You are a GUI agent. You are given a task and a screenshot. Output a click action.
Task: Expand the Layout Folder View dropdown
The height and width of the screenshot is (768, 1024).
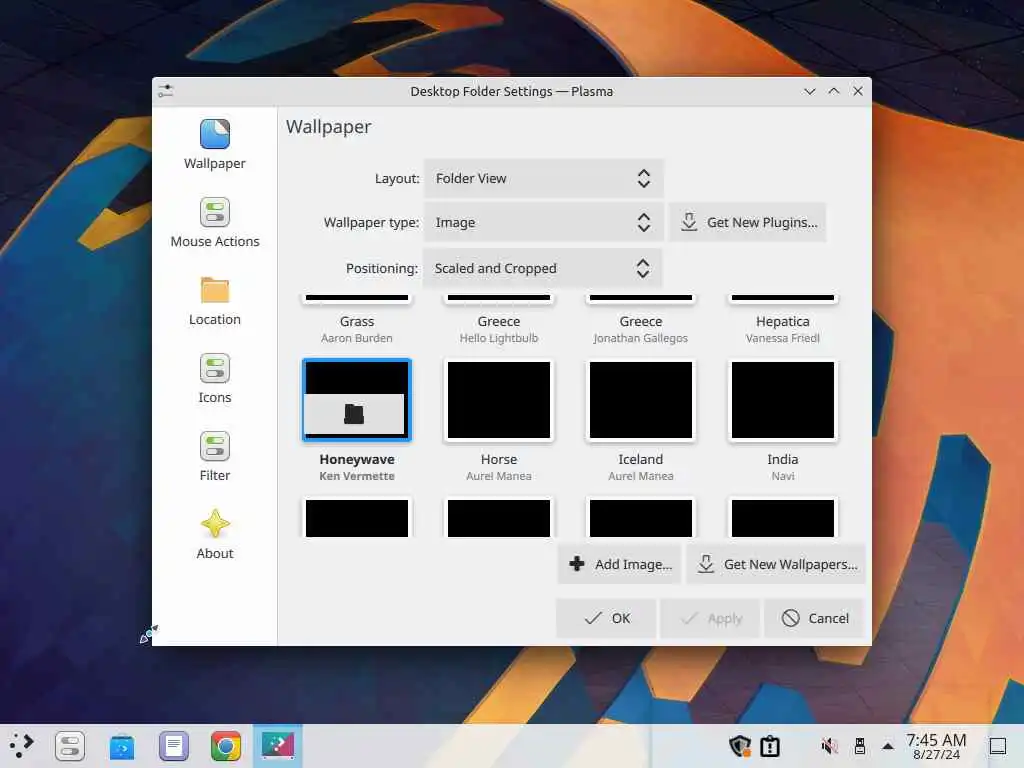pyautogui.click(x=543, y=178)
